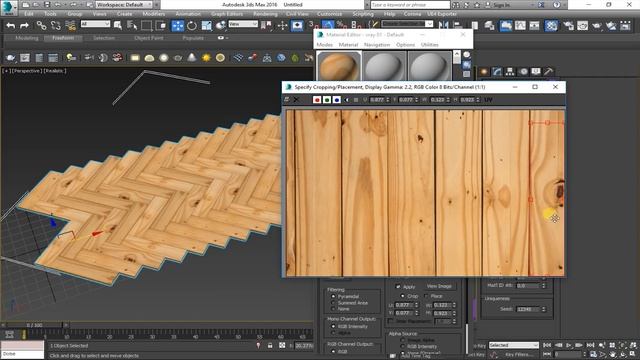
Task: Click the Align tool icon
Action: [458, 25]
